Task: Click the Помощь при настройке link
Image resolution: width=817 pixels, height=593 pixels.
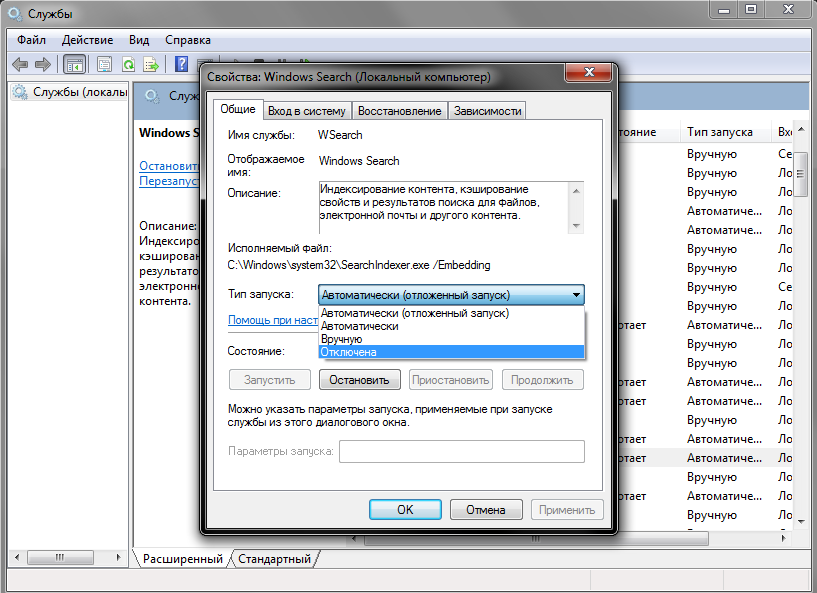Action: pyautogui.click(x=273, y=320)
